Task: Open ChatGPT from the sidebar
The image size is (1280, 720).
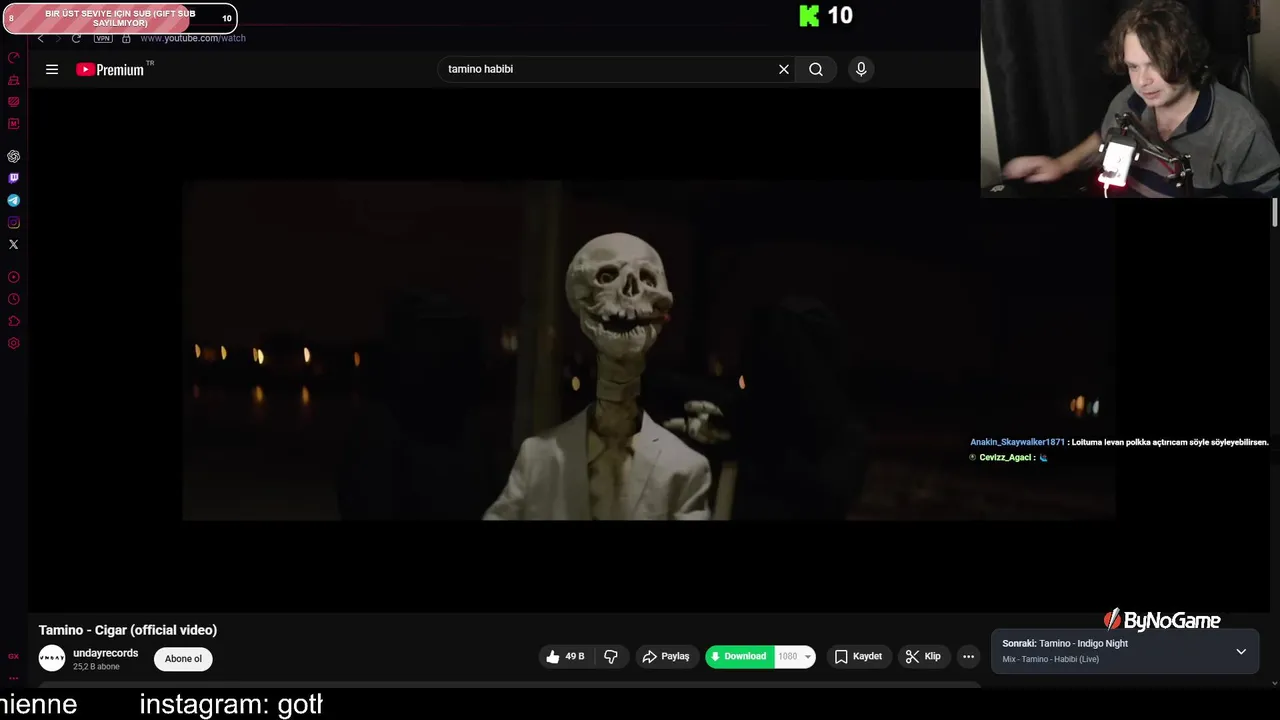Action: click(14, 156)
